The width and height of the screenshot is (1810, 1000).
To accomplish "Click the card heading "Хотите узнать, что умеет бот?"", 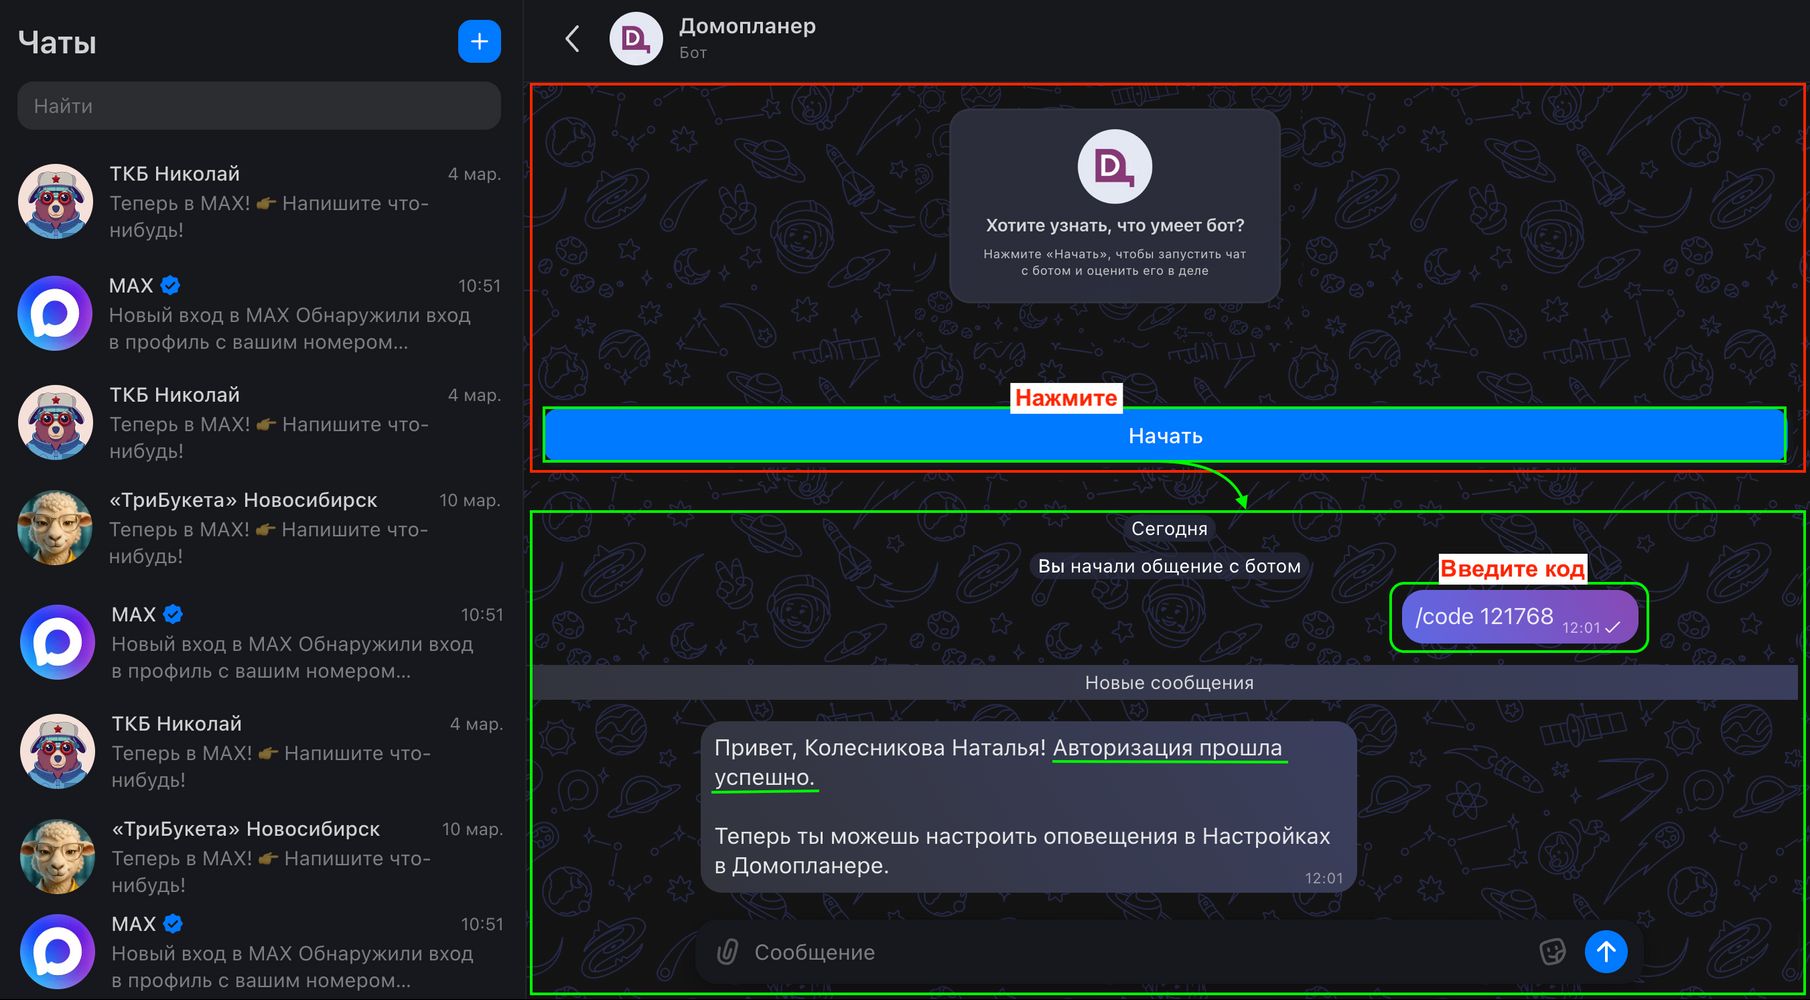I will tap(1115, 226).
